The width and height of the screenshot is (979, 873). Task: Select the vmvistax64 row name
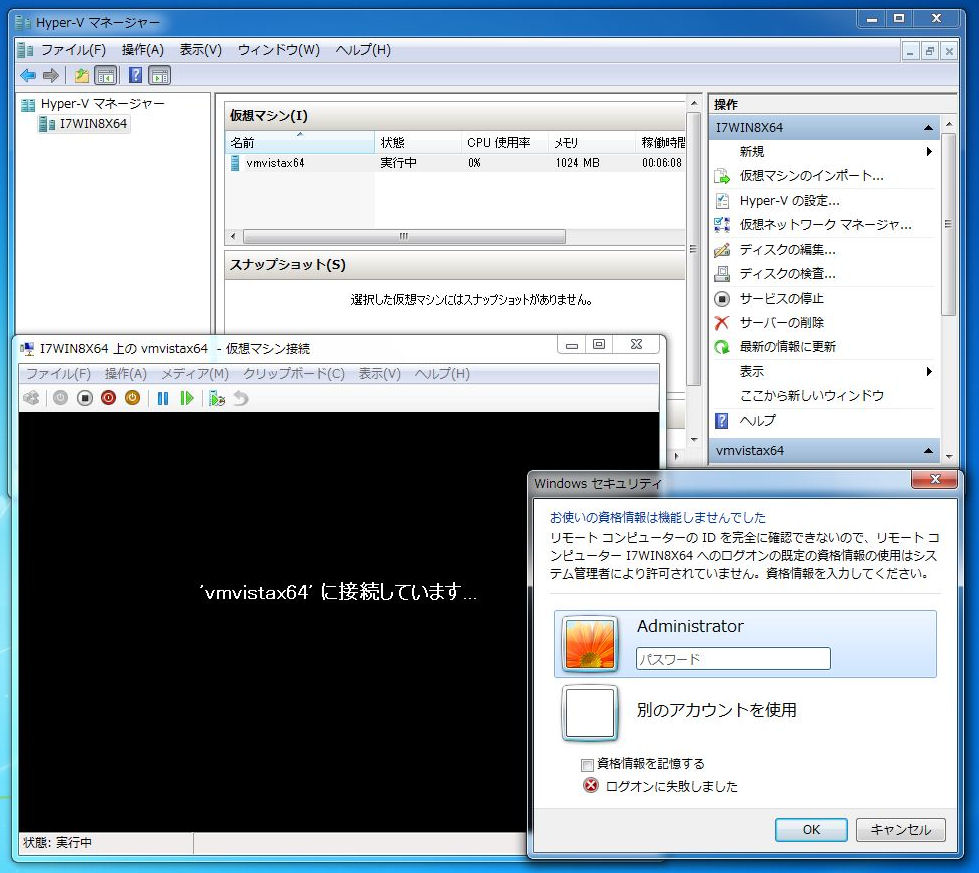(275, 163)
